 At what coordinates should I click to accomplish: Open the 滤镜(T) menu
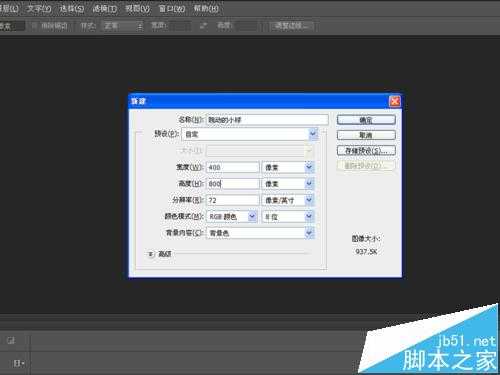[x=105, y=8]
